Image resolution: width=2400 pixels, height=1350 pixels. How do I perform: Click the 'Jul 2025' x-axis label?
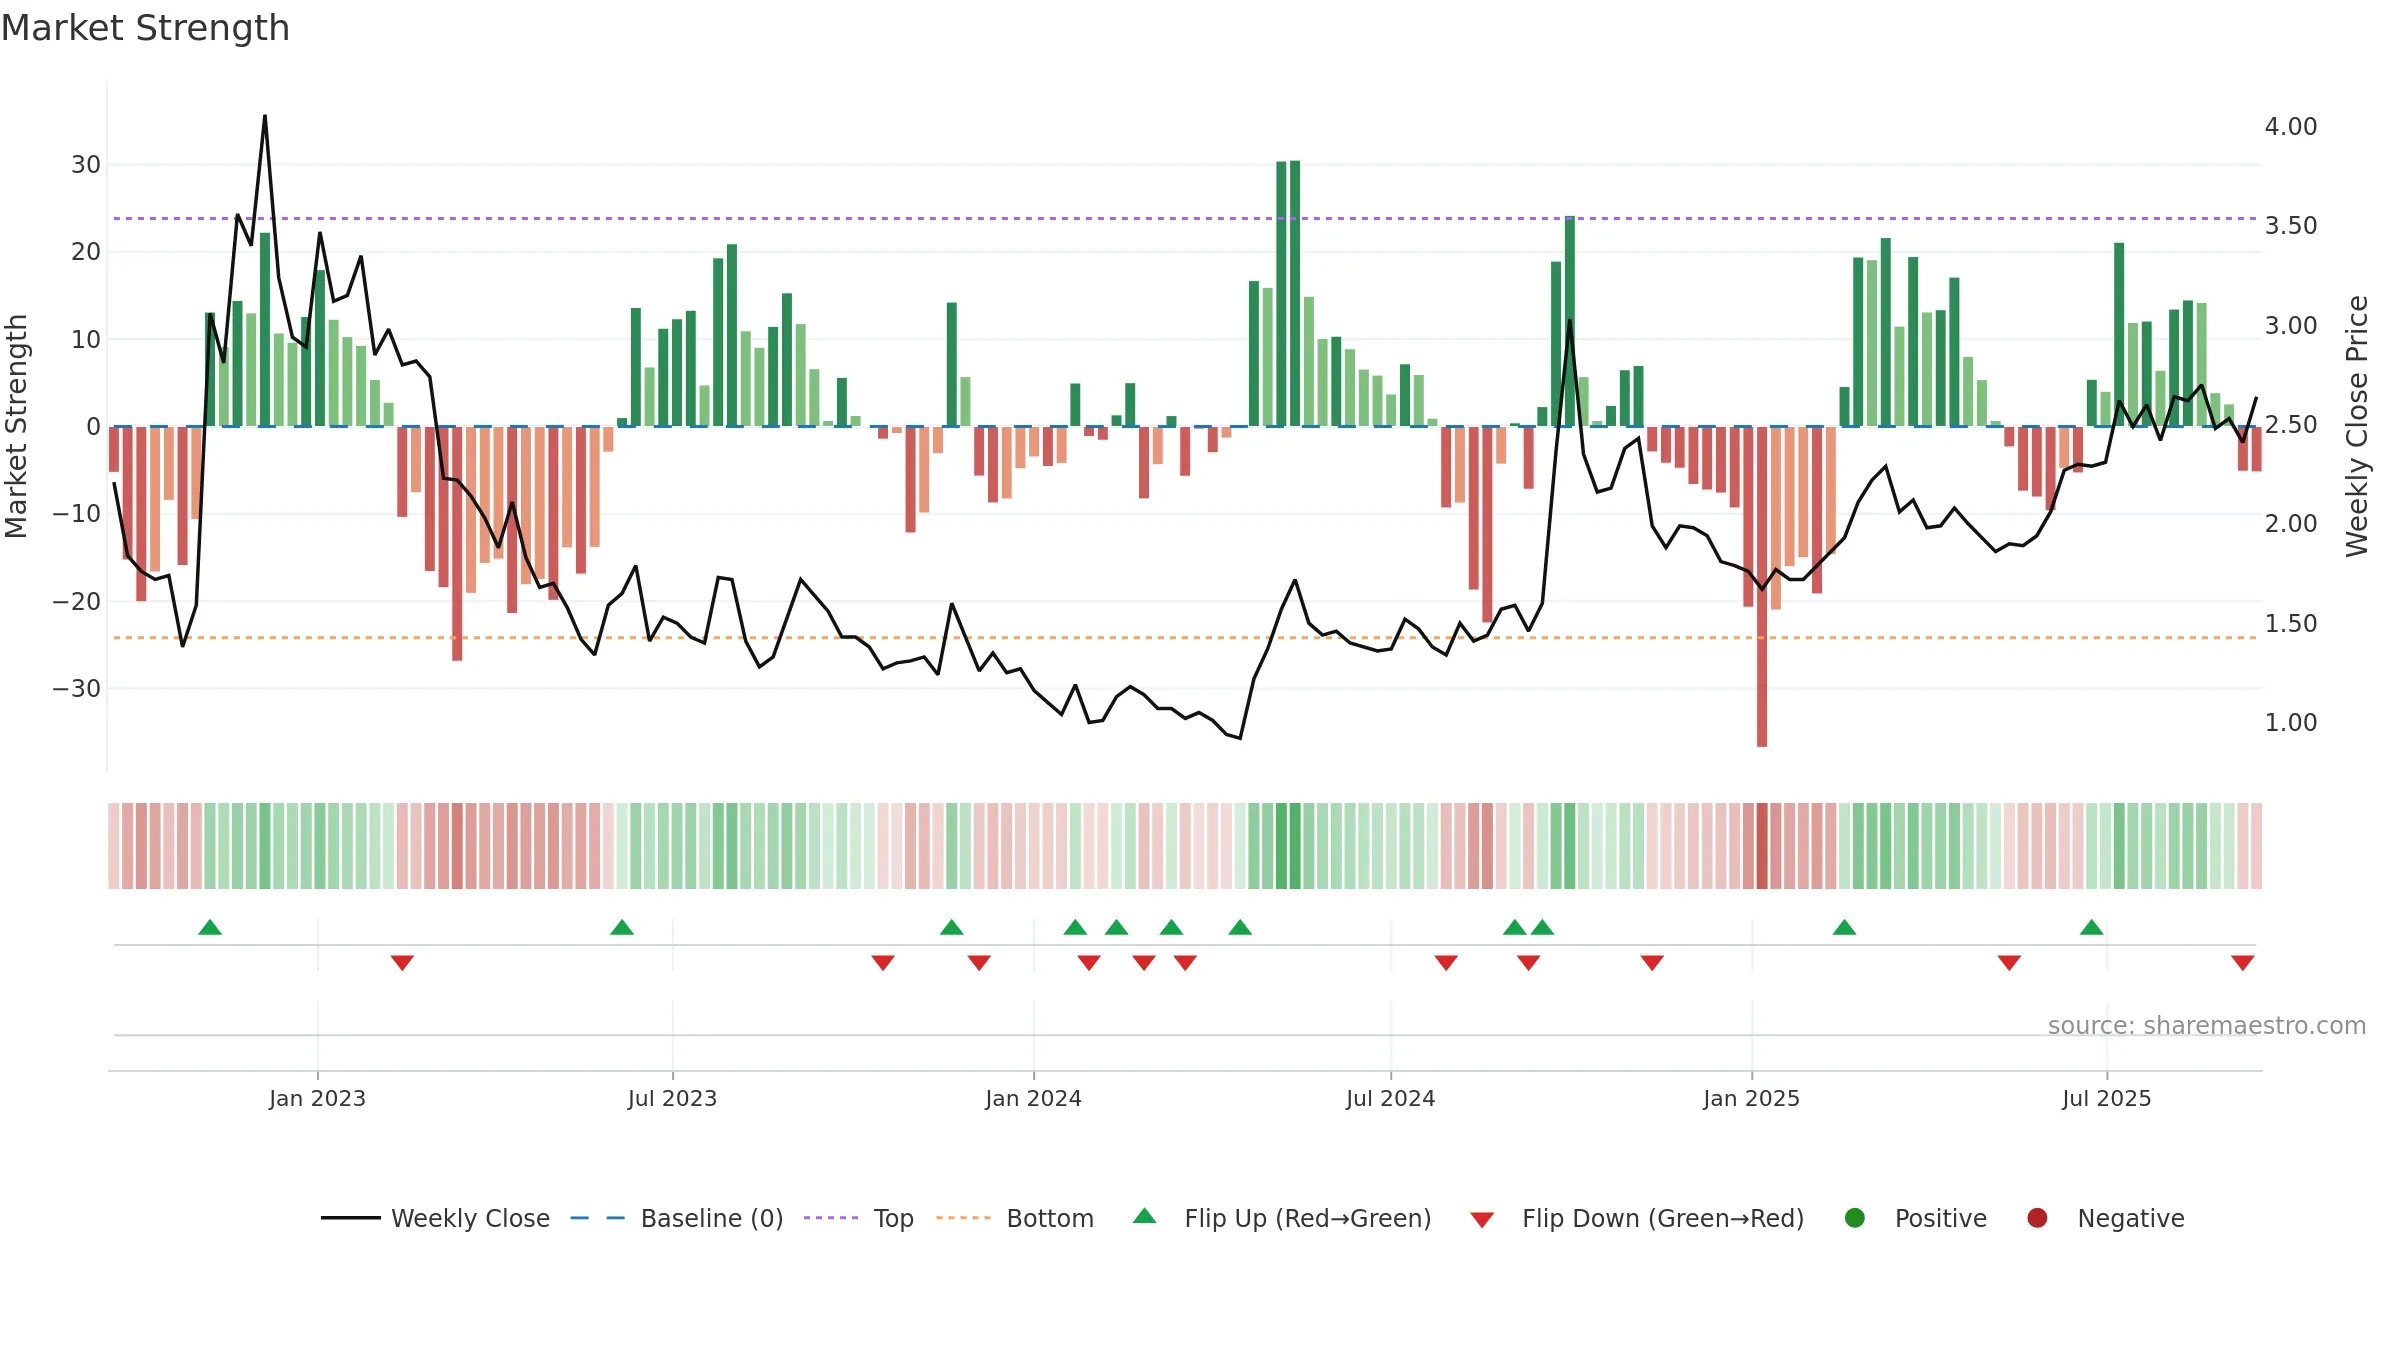[2106, 1098]
